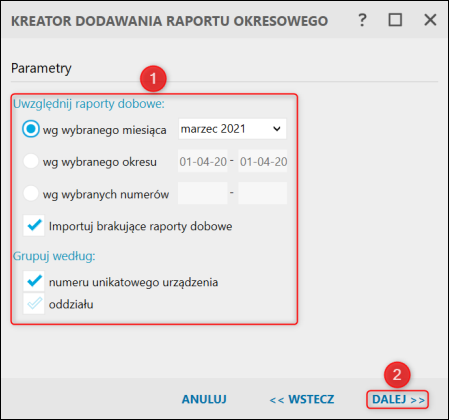Close the report wizard dialog
Image resolution: width=449 pixels, height=420 pixels.
430,20
